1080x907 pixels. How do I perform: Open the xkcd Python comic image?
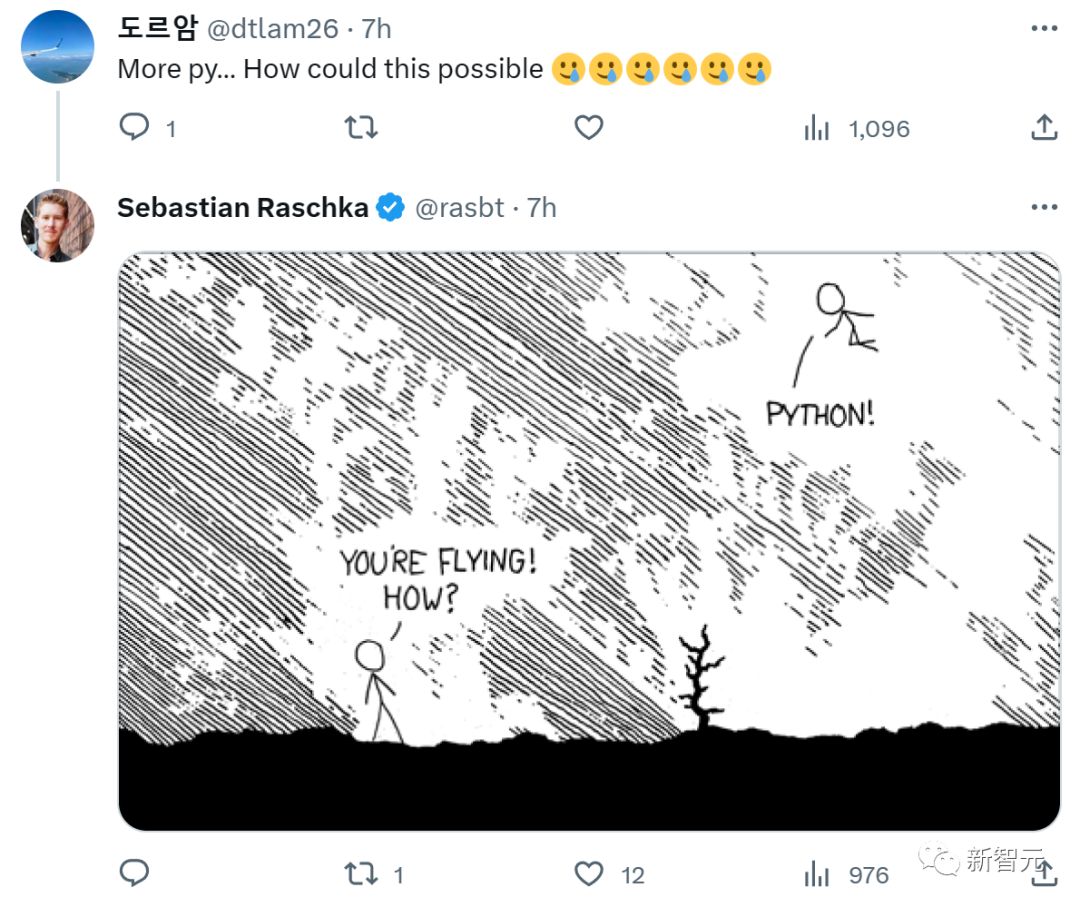(x=590, y=540)
